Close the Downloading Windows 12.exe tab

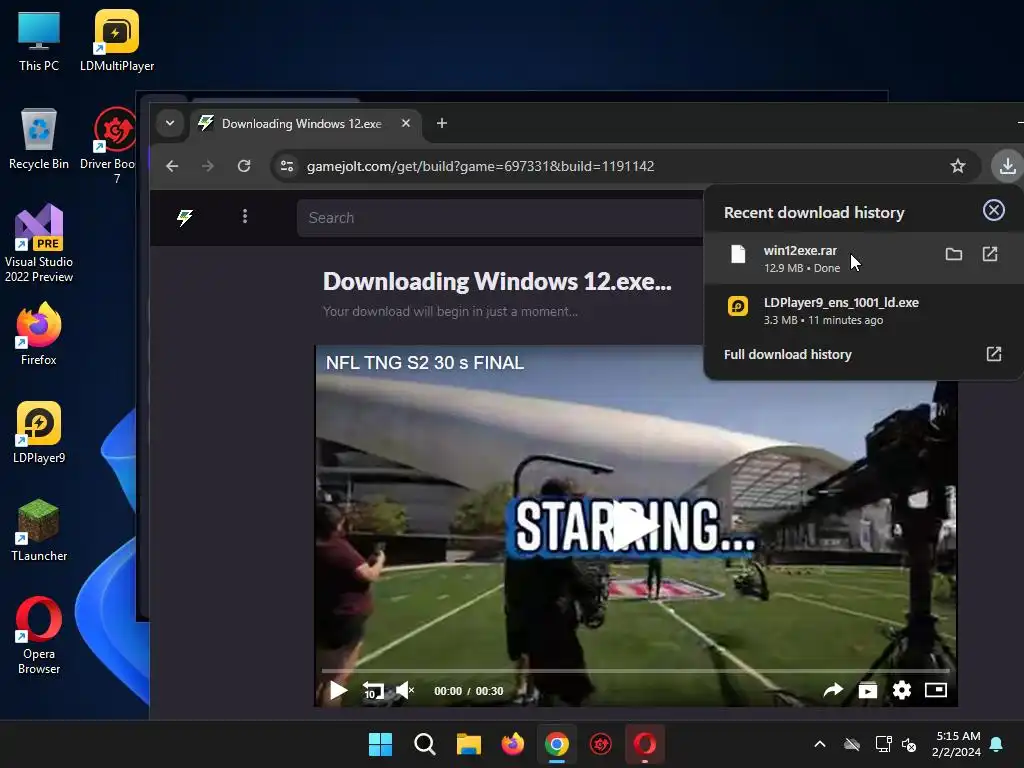406,123
